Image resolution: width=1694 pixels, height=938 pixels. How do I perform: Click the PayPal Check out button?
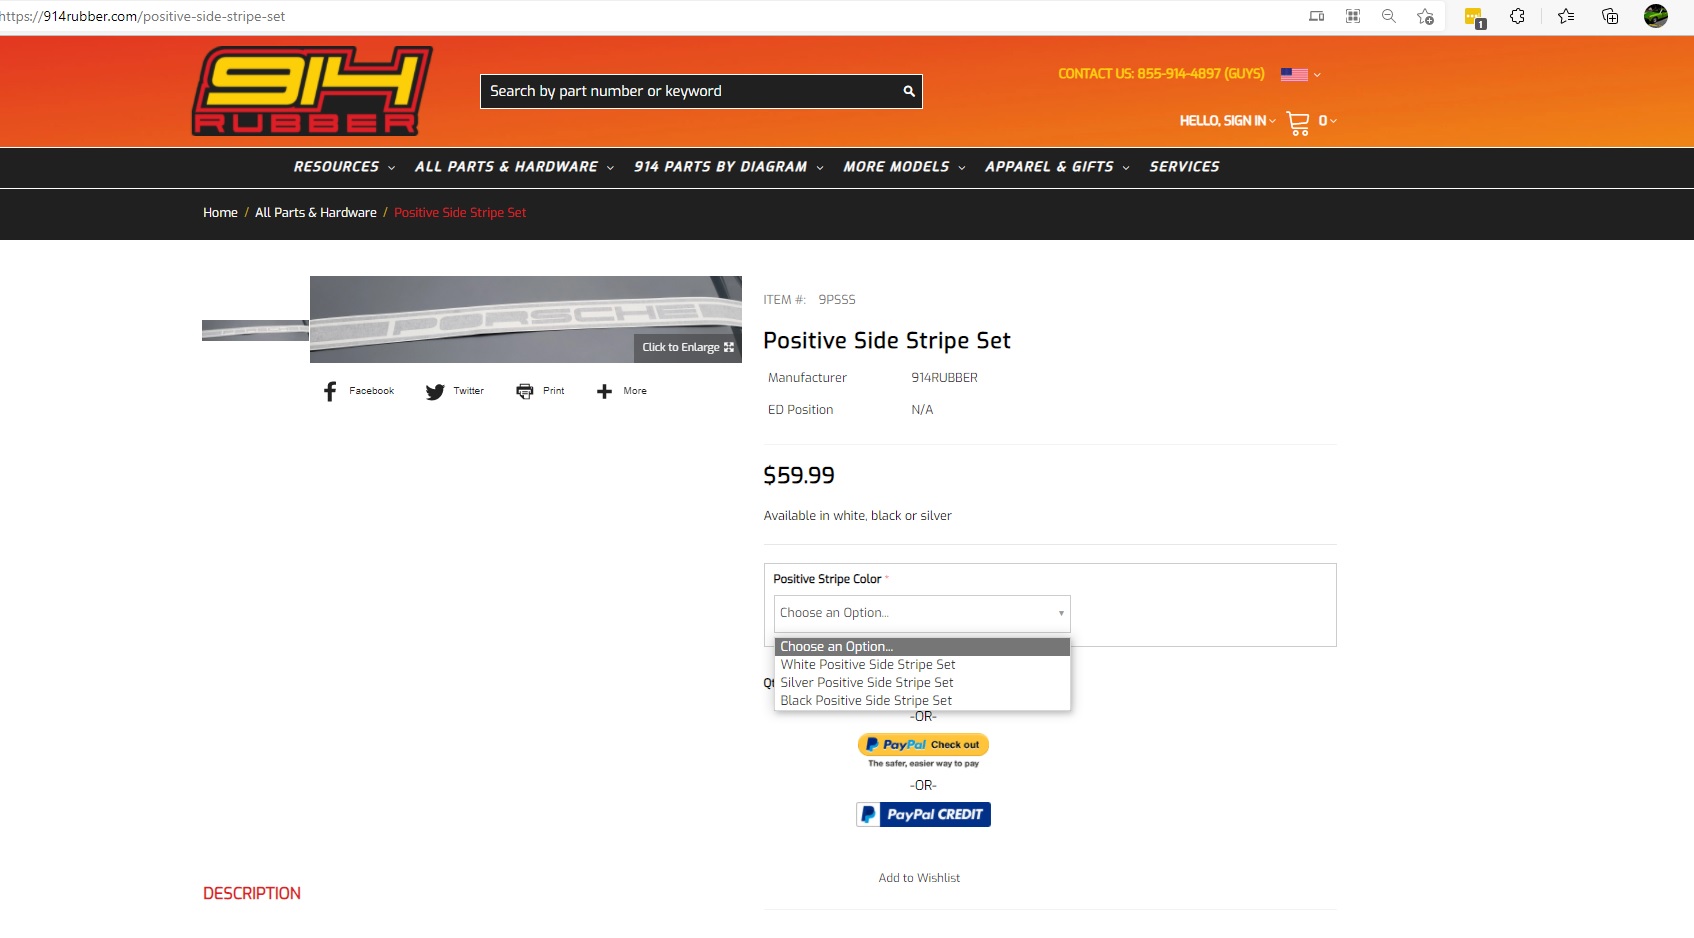pos(923,745)
